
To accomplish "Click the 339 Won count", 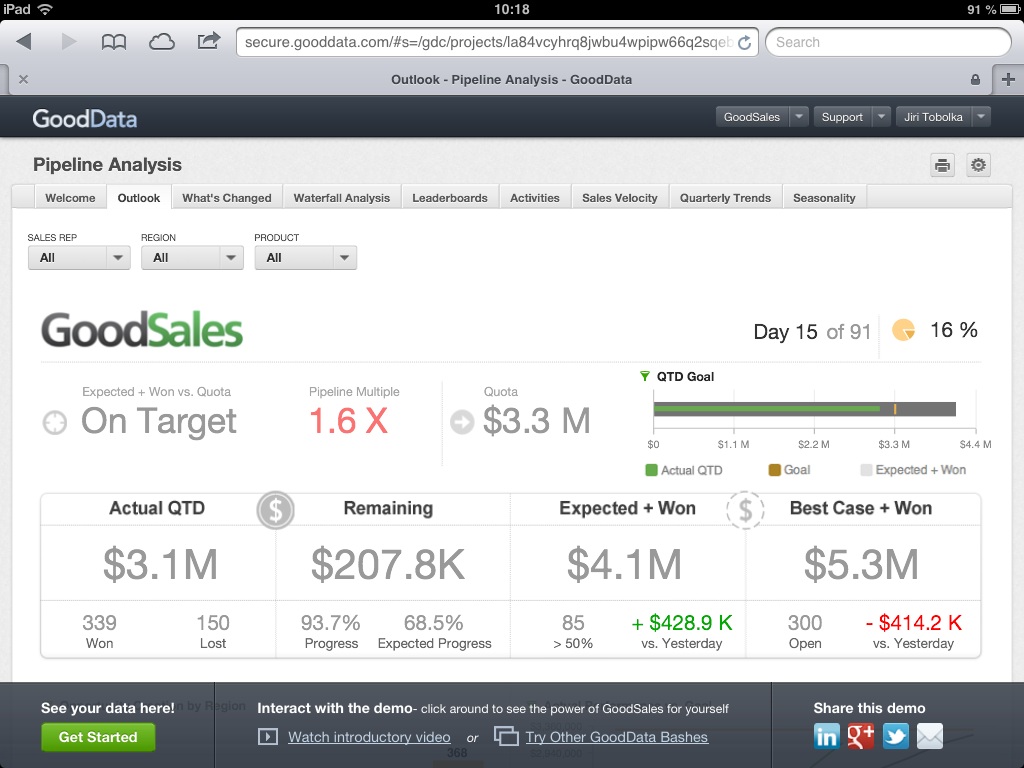I will tap(99, 623).
